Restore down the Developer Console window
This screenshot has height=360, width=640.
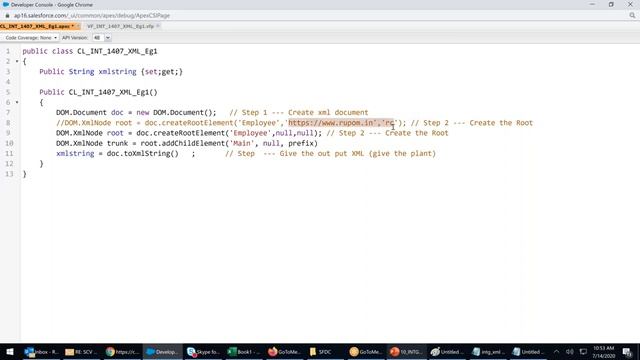click(x=611, y=4)
